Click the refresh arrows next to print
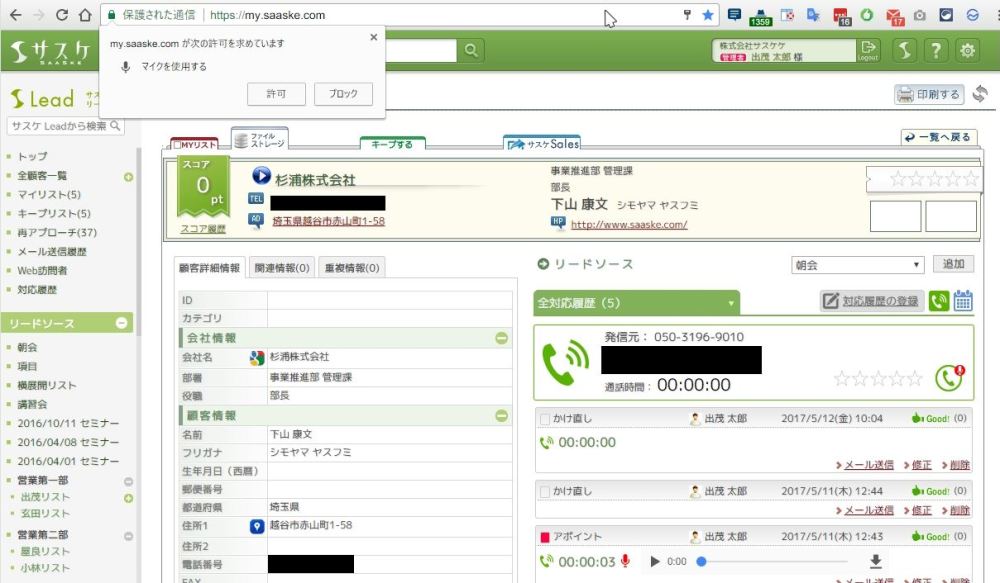 coord(980,94)
